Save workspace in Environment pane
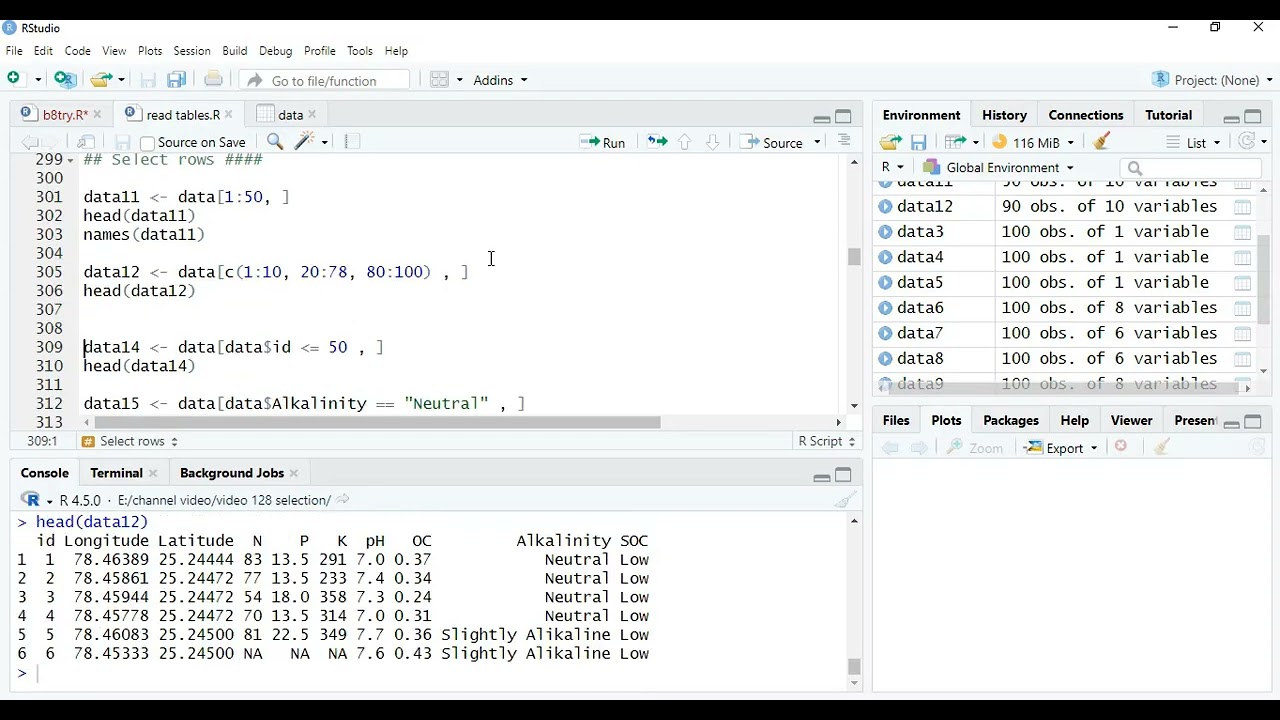 pos(919,142)
